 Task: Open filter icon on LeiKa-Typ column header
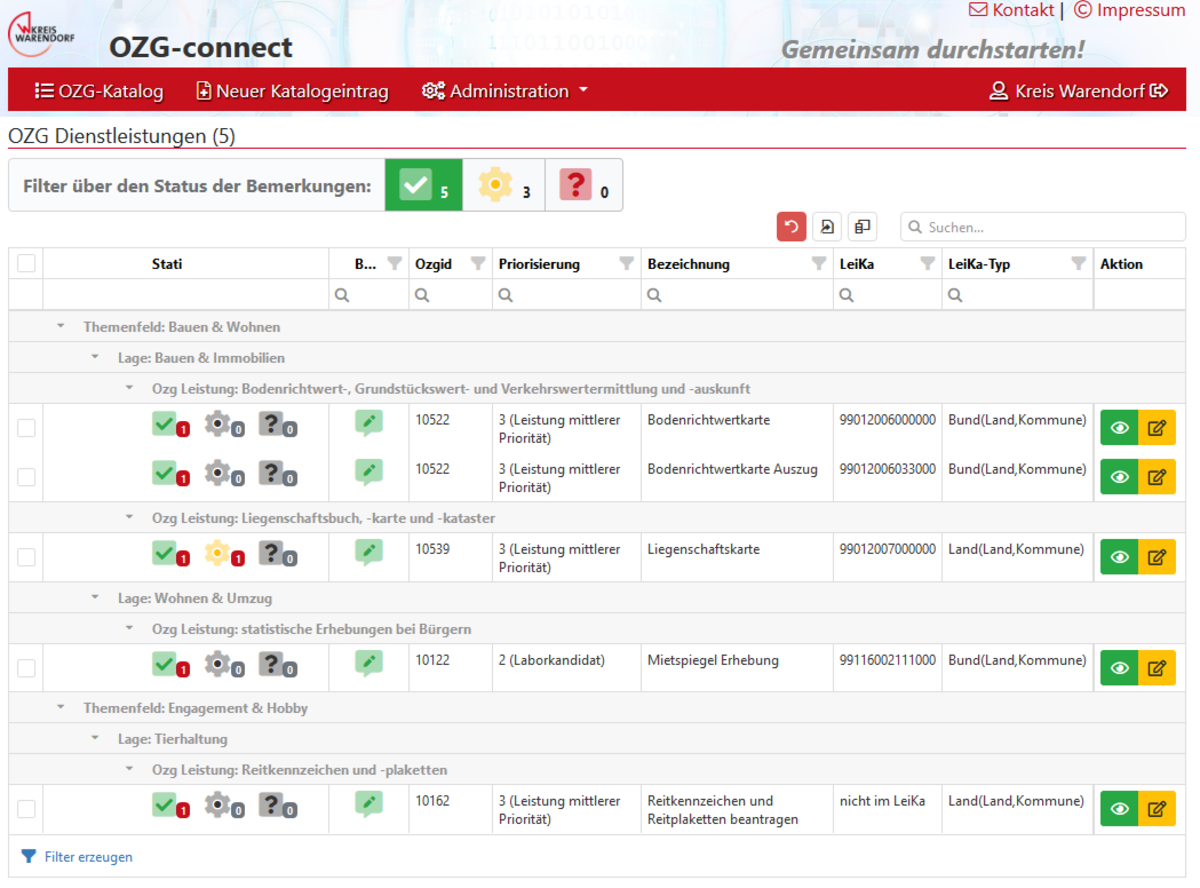click(1078, 264)
